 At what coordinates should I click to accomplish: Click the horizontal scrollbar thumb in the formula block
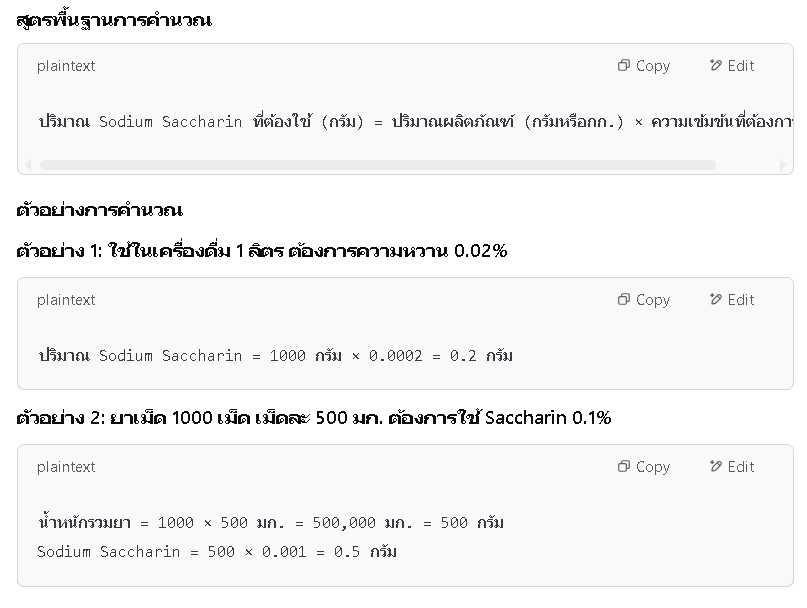click(378, 165)
